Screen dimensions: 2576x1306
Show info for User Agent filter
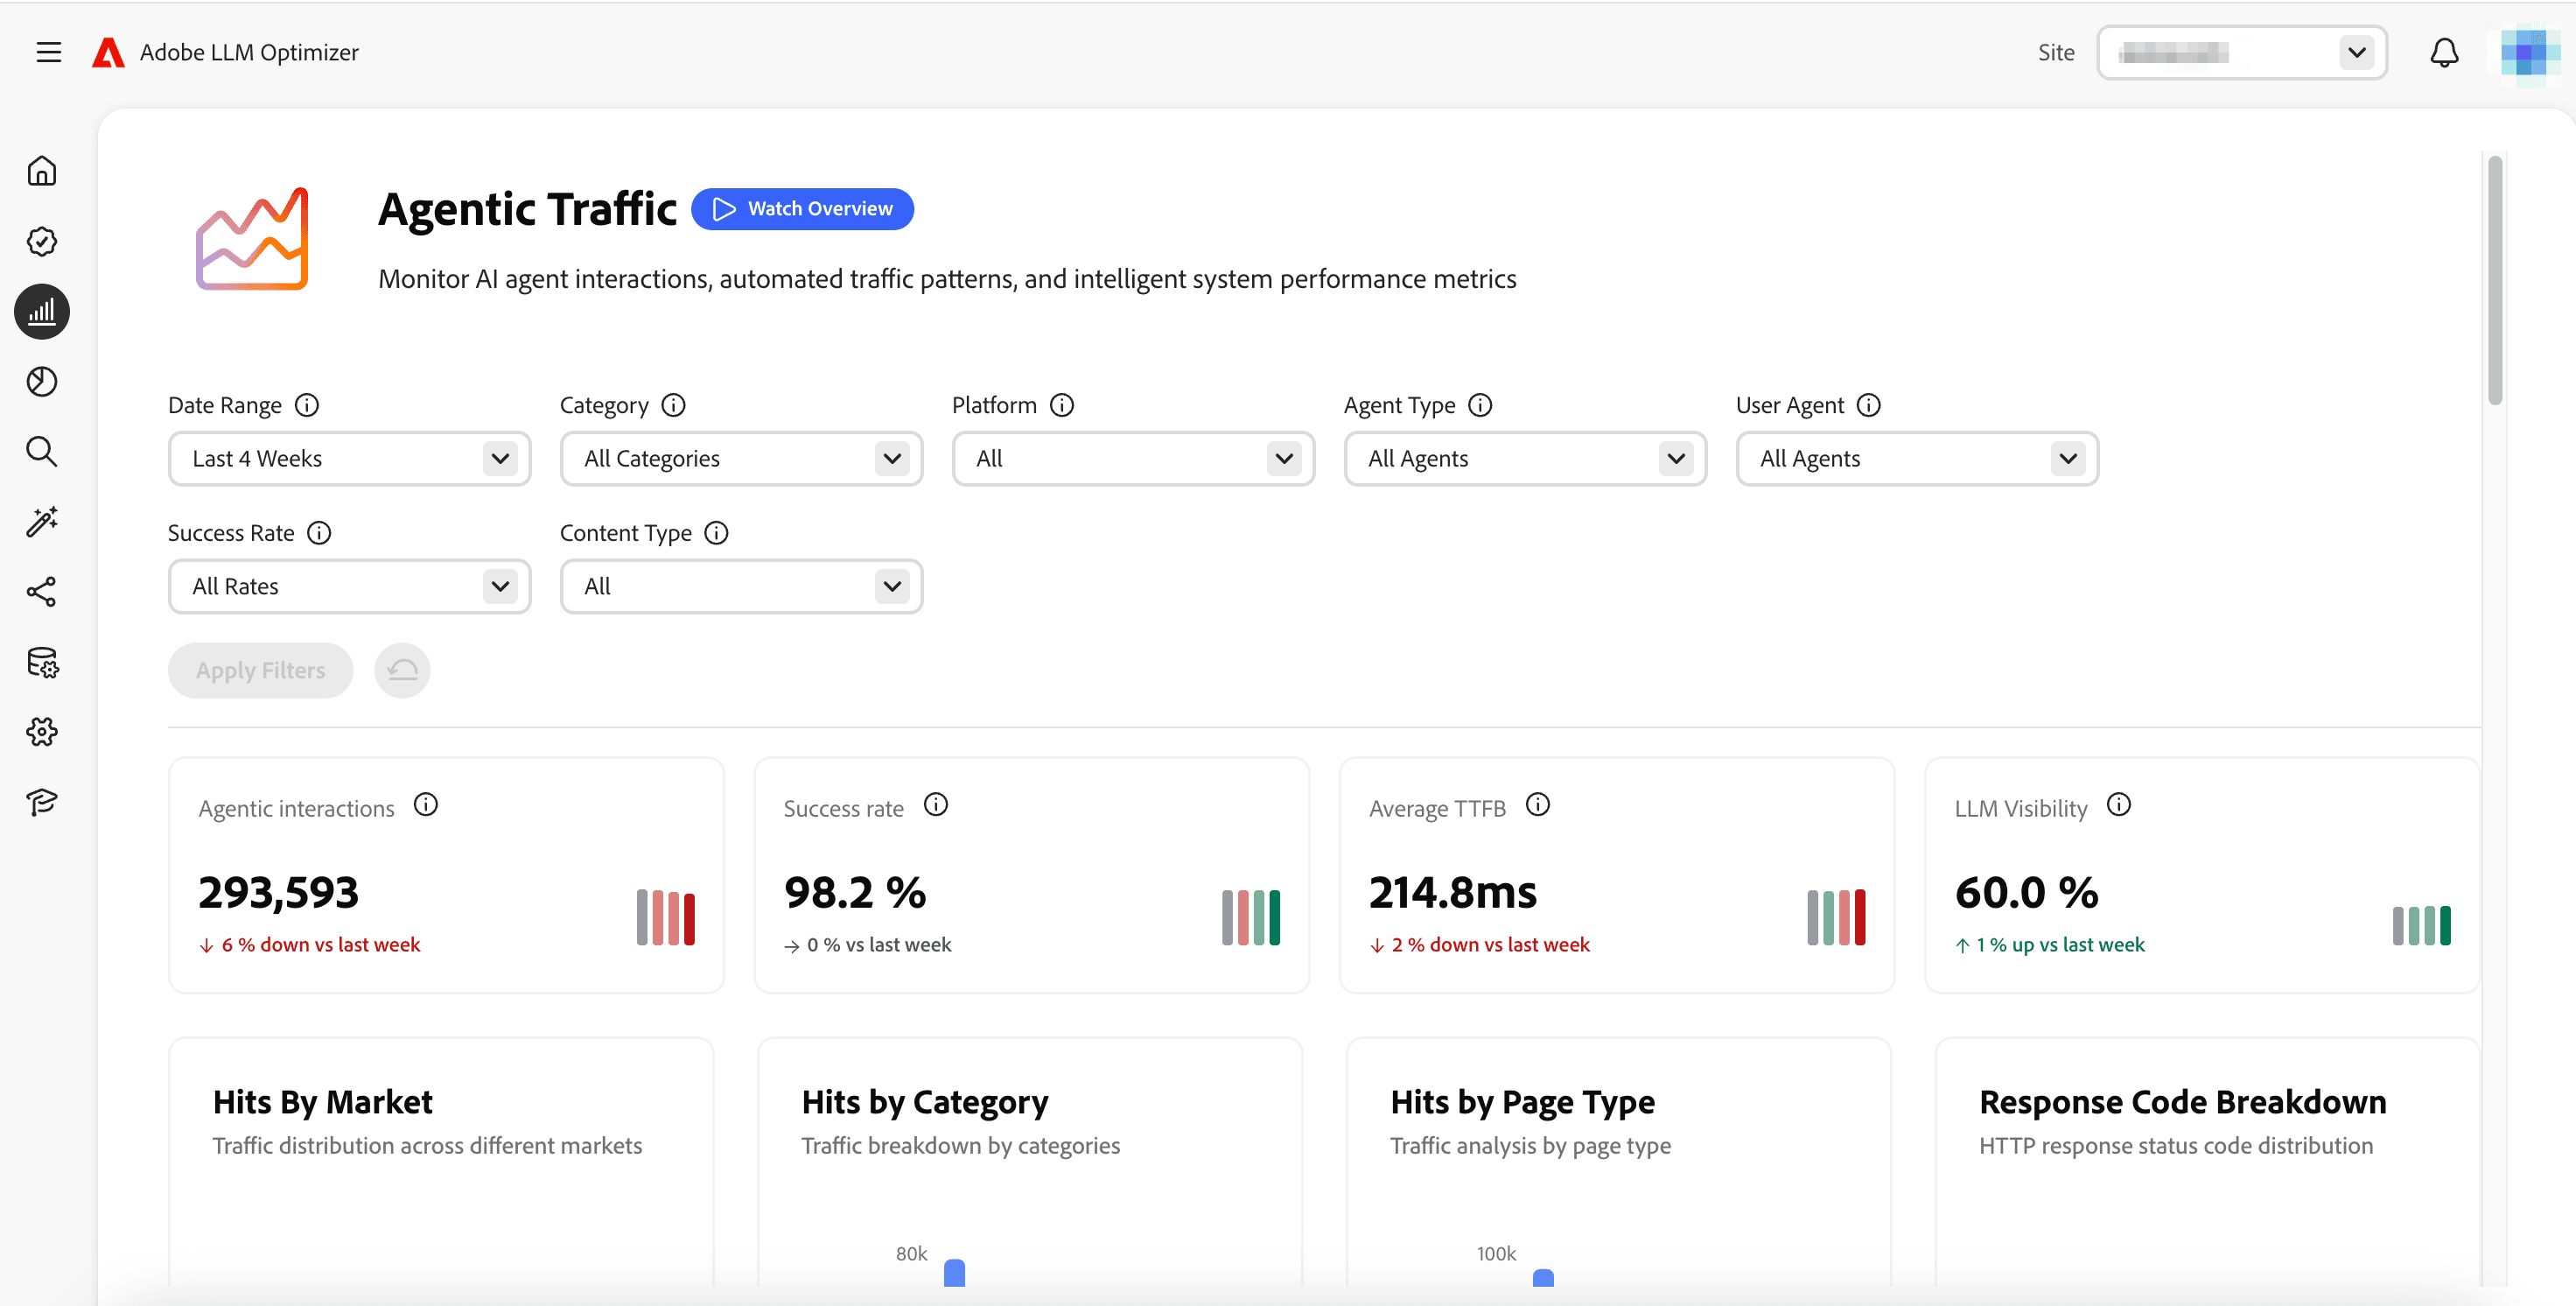pyautogui.click(x=1869, y=405)
